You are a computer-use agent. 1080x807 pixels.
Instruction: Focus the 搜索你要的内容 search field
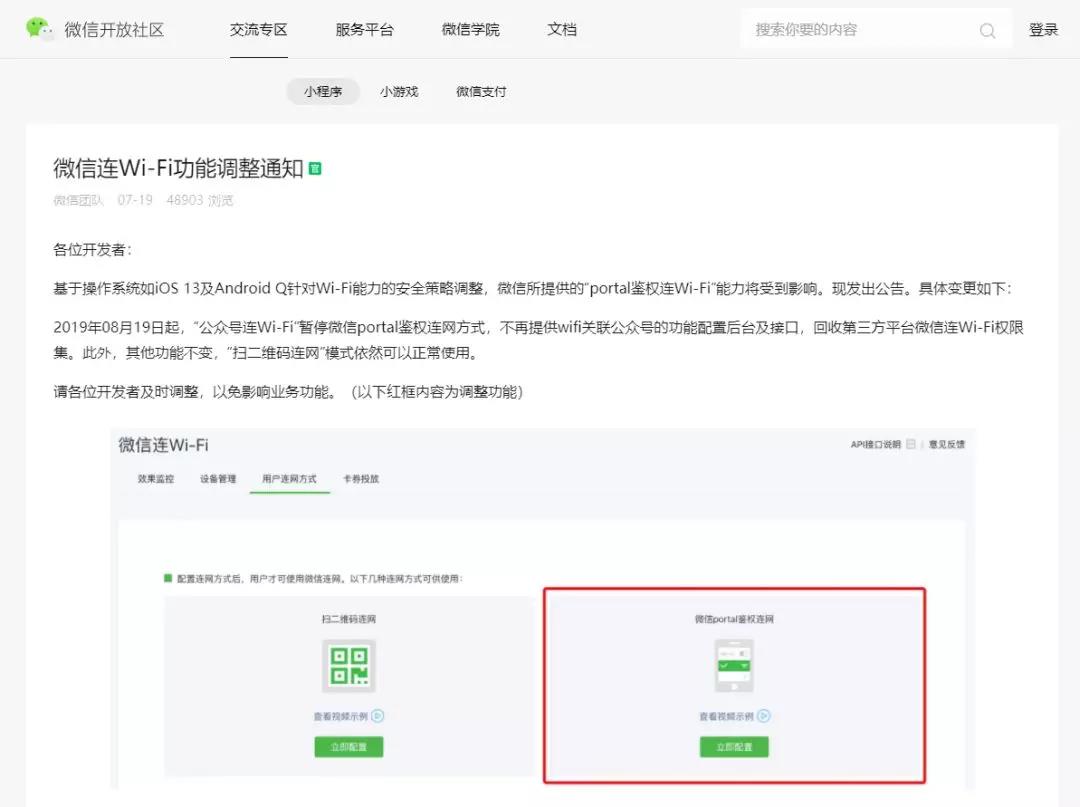[x=876, y=30]
